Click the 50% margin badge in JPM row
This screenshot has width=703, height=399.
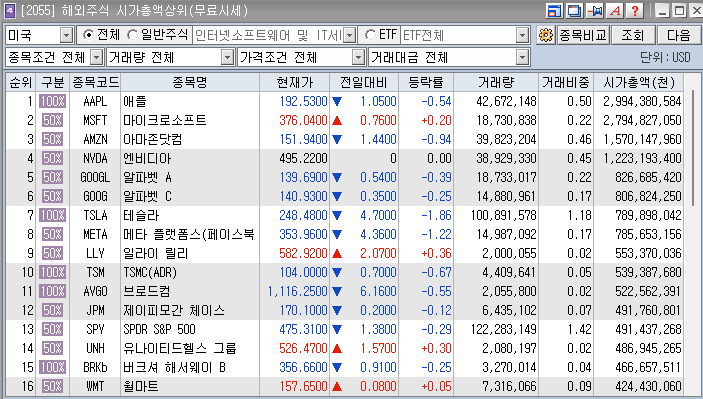[x=52, y=310]
